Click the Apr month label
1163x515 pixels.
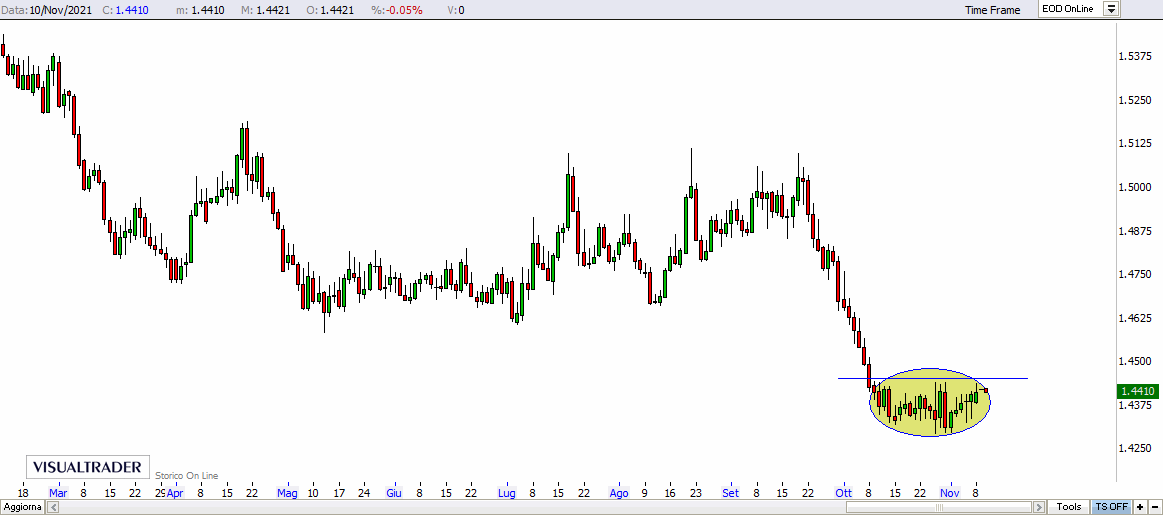174,493
